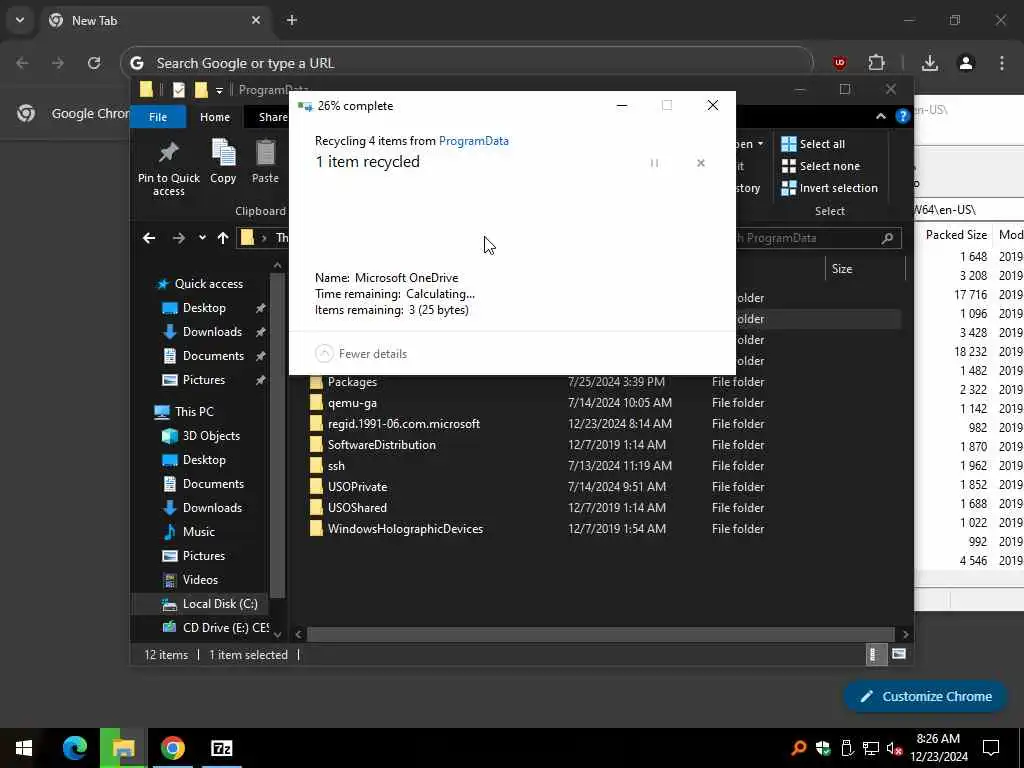Reload the Chrome page
Image resolution: width=1024 pixels, height=768 pixels.
click(x=94, y=63)
